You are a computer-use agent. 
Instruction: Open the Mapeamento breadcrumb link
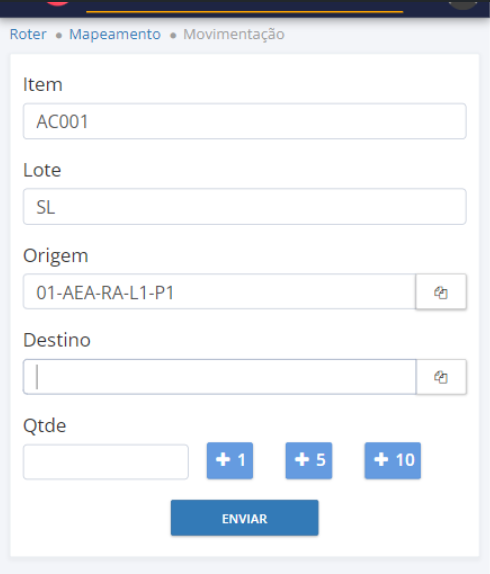point(115,34)
